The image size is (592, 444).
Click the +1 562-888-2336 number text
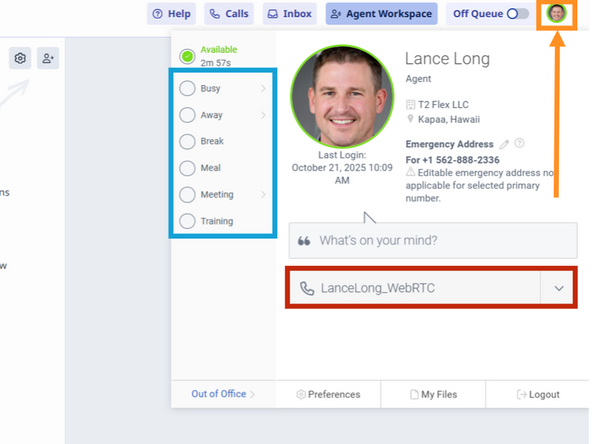pos(461,160)
